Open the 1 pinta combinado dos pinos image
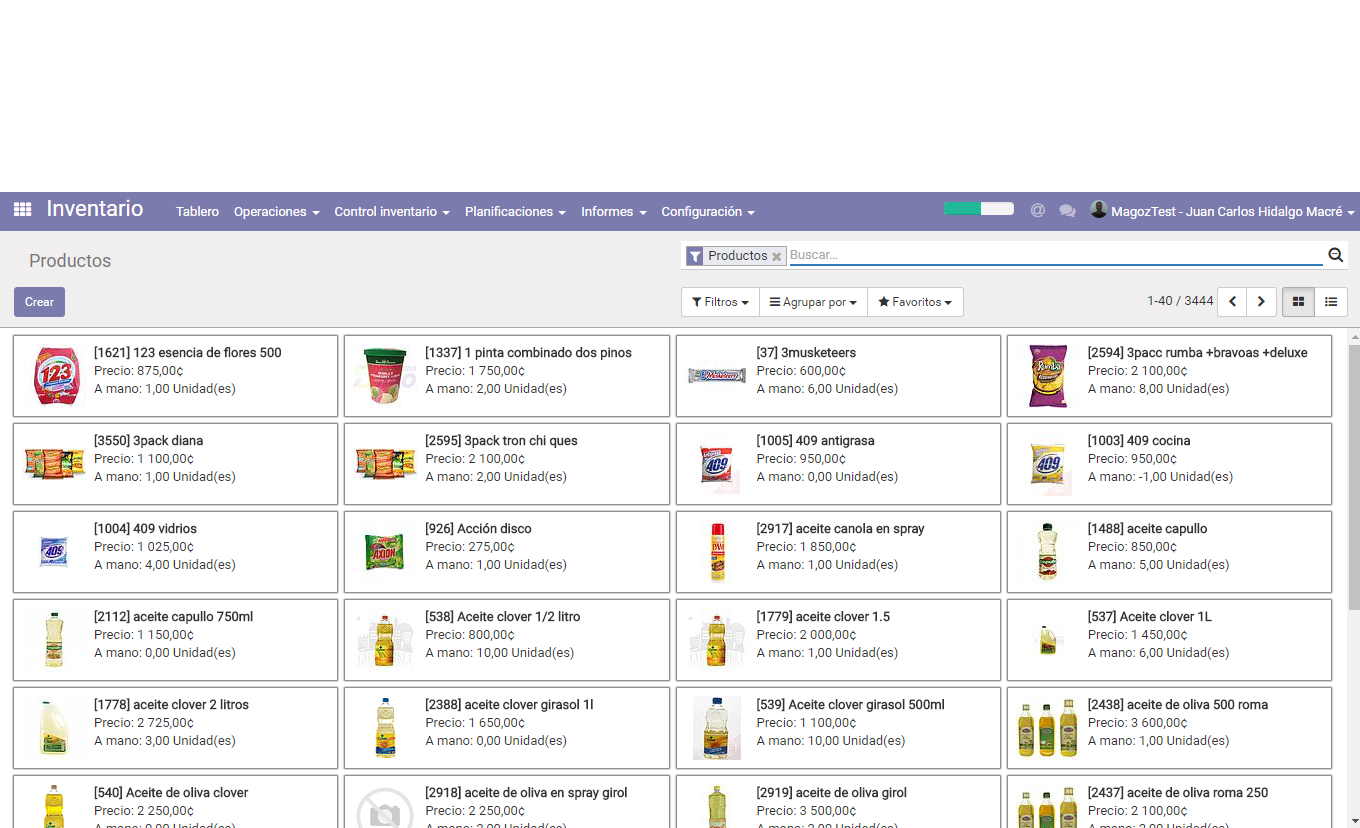This screenshot has width=1360, height=828. tap(386, 376)
